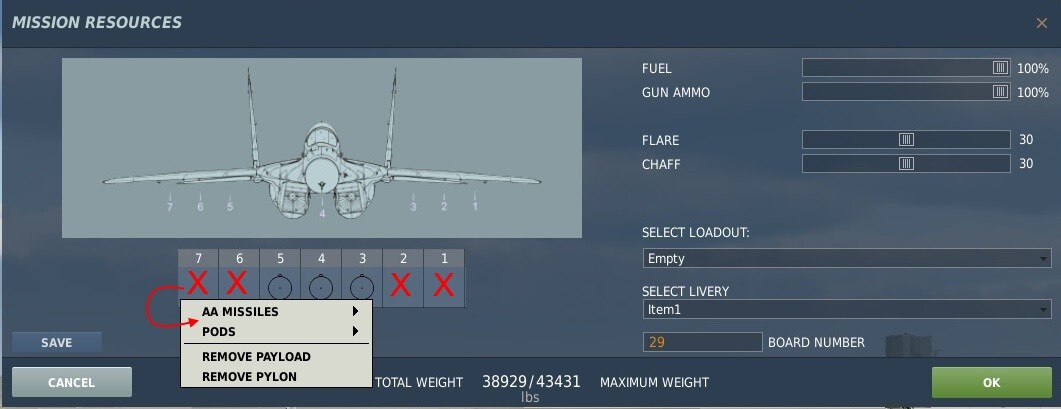Click the Flare slider handle
The image size is (1061, 409).
coord(906,139)
